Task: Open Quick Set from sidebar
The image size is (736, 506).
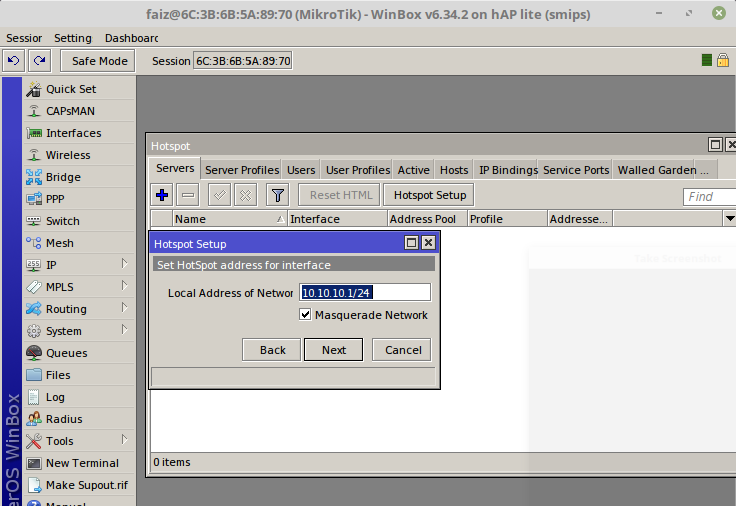Action: (x=79, y=89)
